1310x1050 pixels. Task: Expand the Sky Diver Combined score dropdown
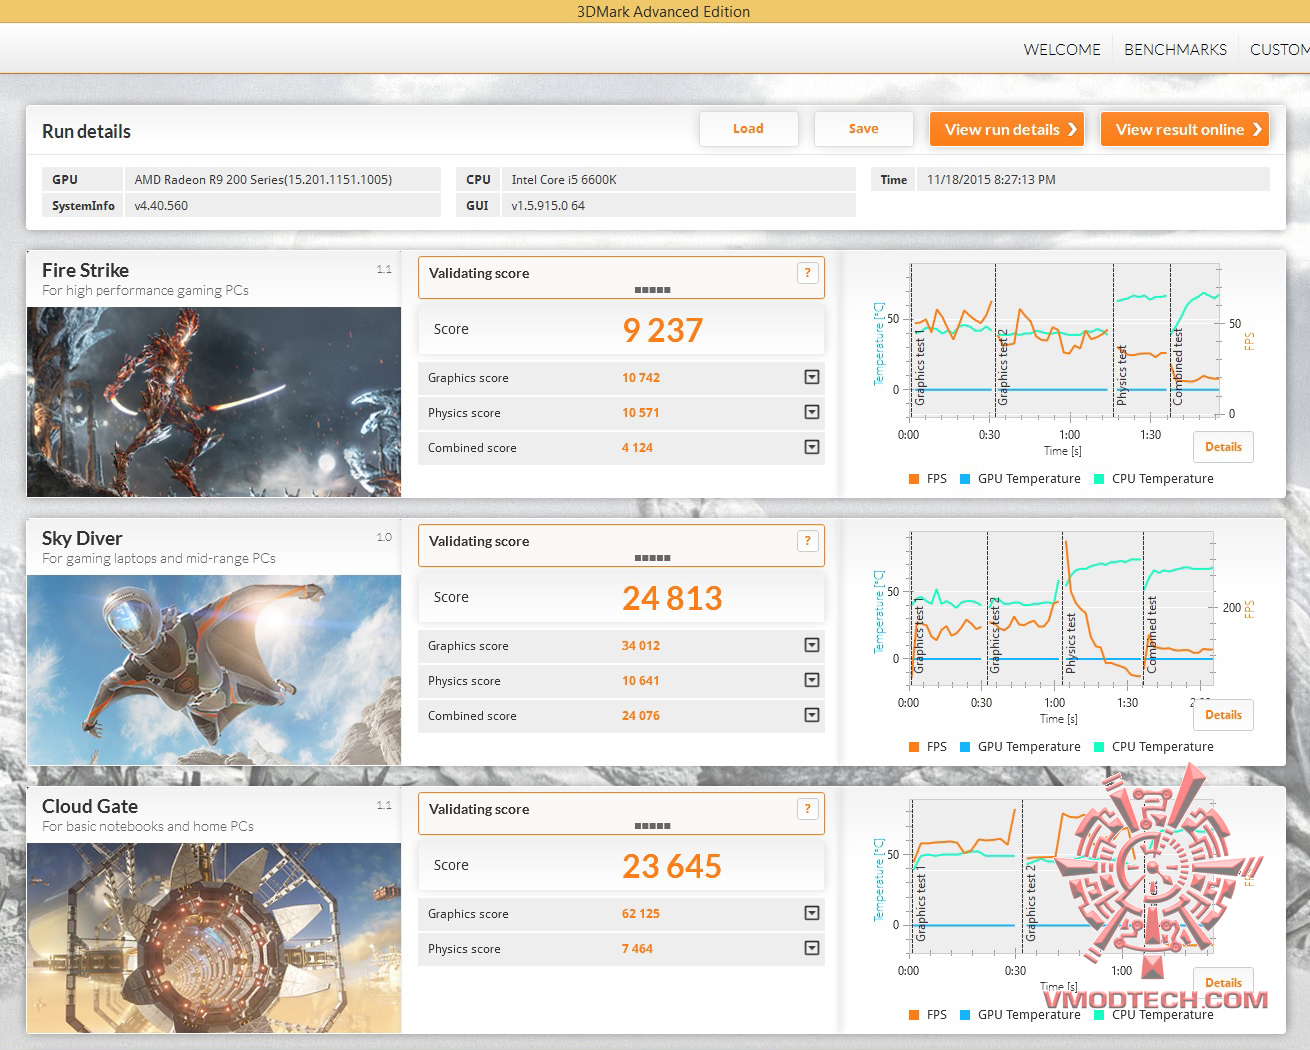(x=812, y=715)
